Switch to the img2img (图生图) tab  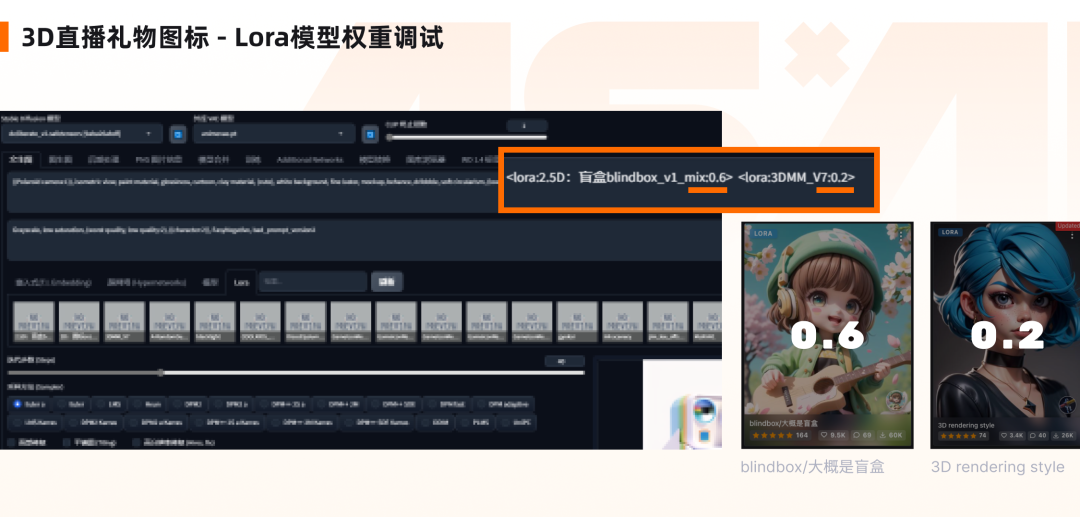(x=61, y=160)
